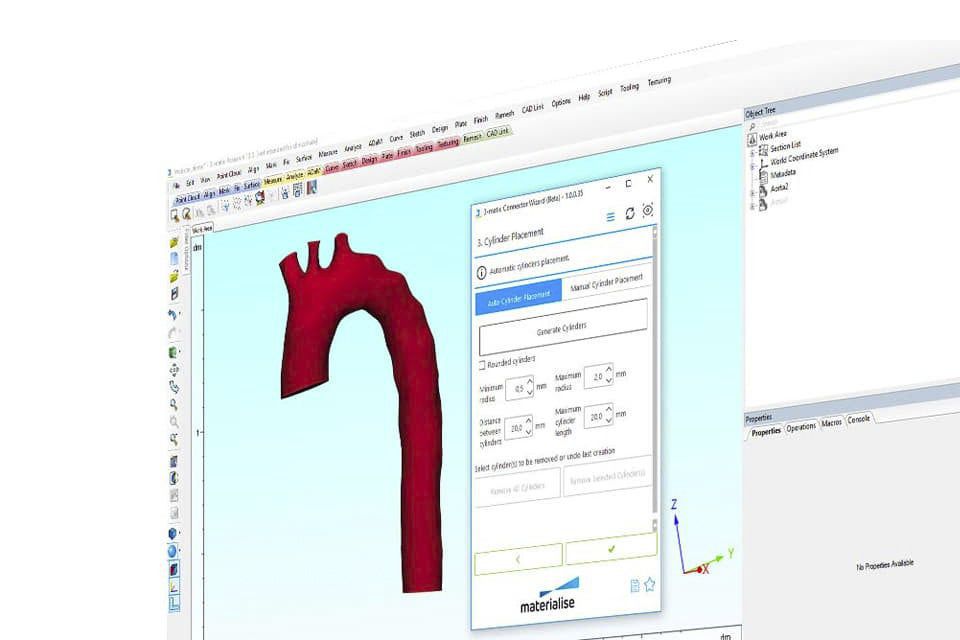Click the info icon next to automatic cylinders placement
This screenshot has width=960, height=640.
click(481, 271)
